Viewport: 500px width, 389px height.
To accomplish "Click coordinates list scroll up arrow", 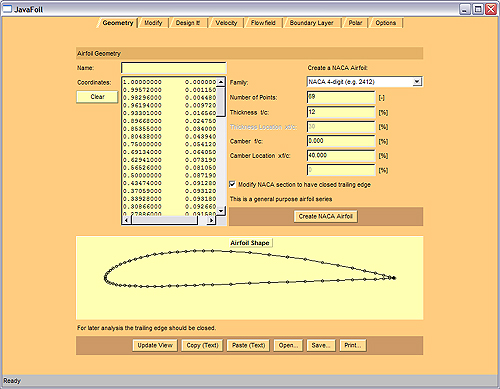I will click(x=221, y=82).
